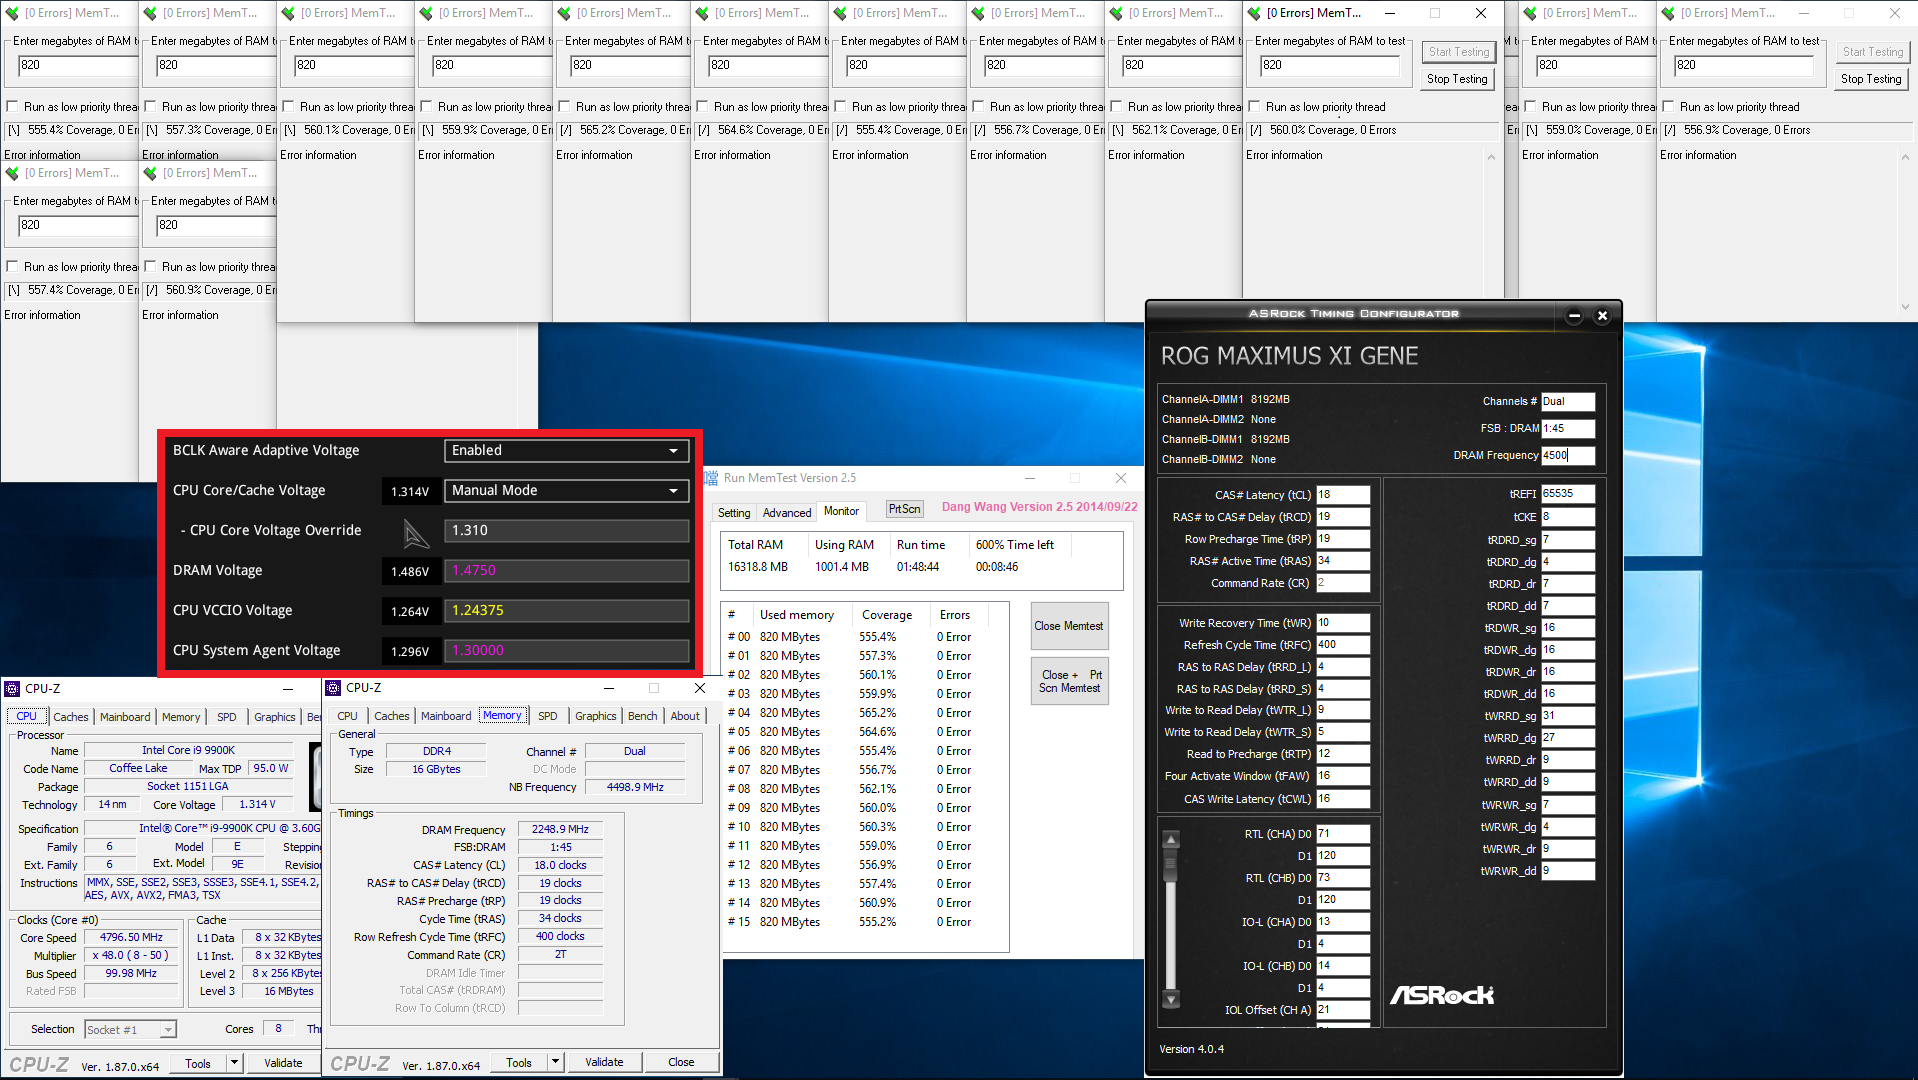Click MemTest icon of 556.7% coverage window
This screenshot has width=1918, height=1080.
pos(978,13)
